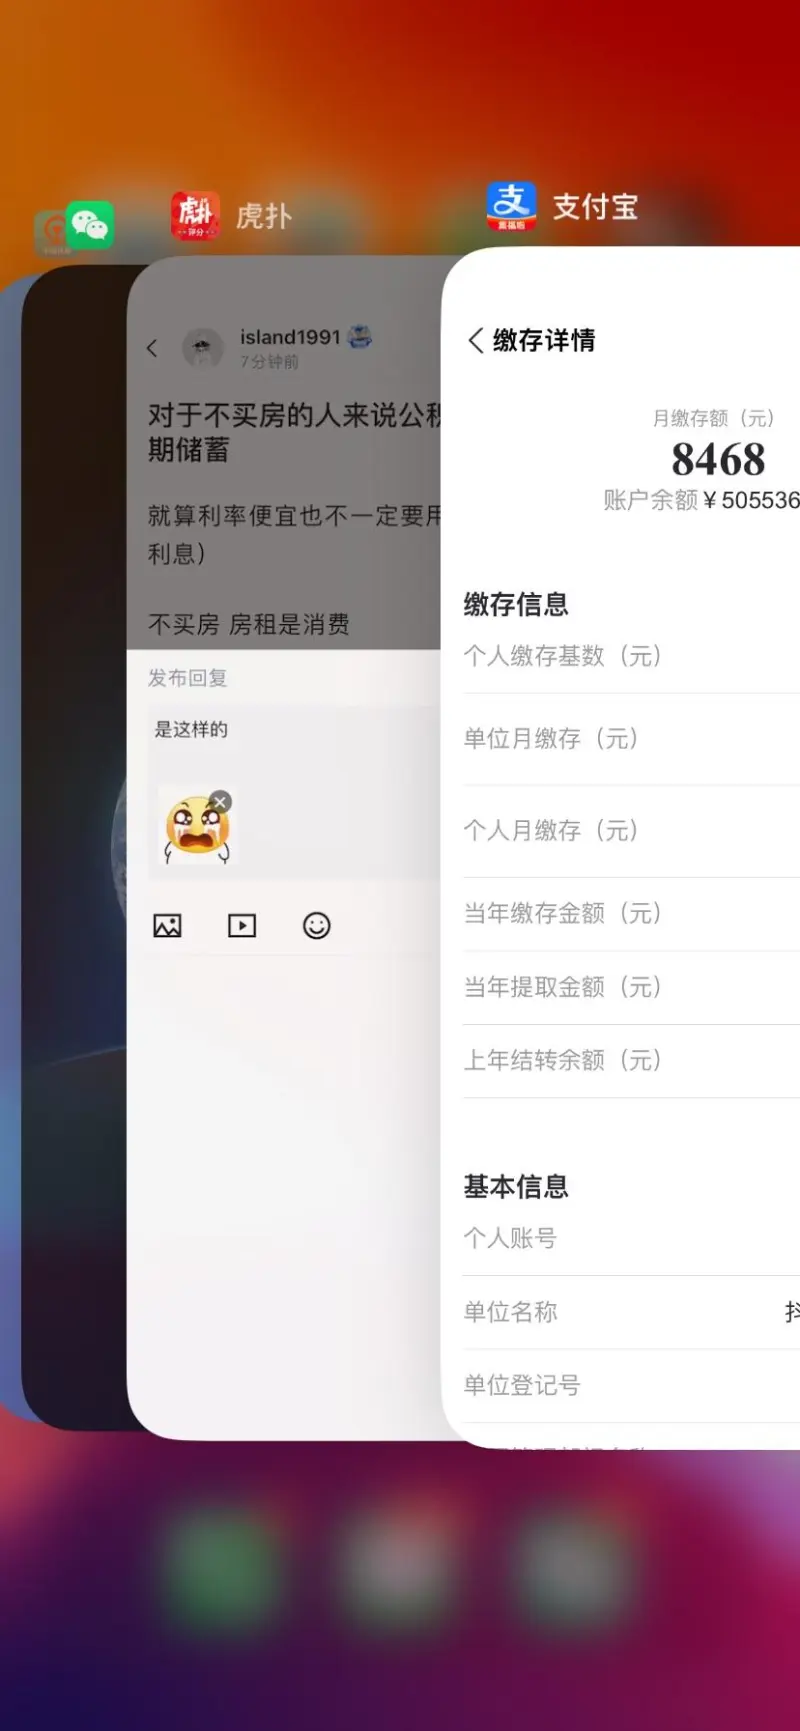Tap the 个人缴存基数 row
This screenshot has height=1731, width=800.
click(x=631, y=656)
